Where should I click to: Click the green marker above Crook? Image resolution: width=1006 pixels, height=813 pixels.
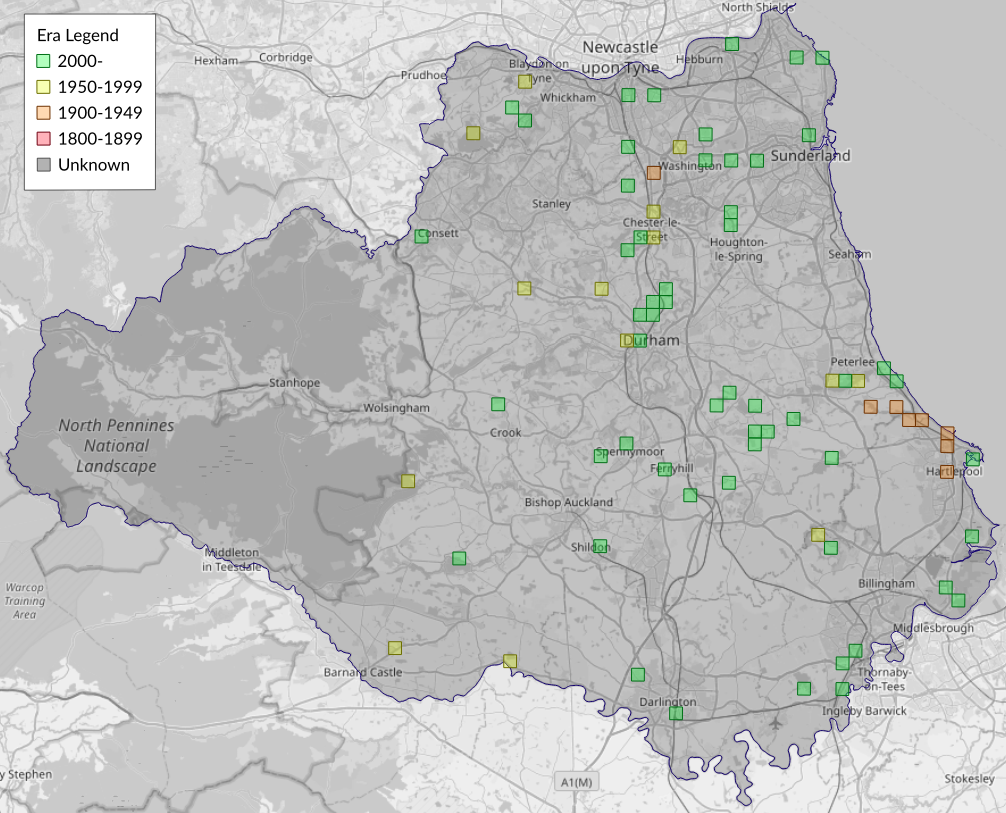tap(498, 404)
